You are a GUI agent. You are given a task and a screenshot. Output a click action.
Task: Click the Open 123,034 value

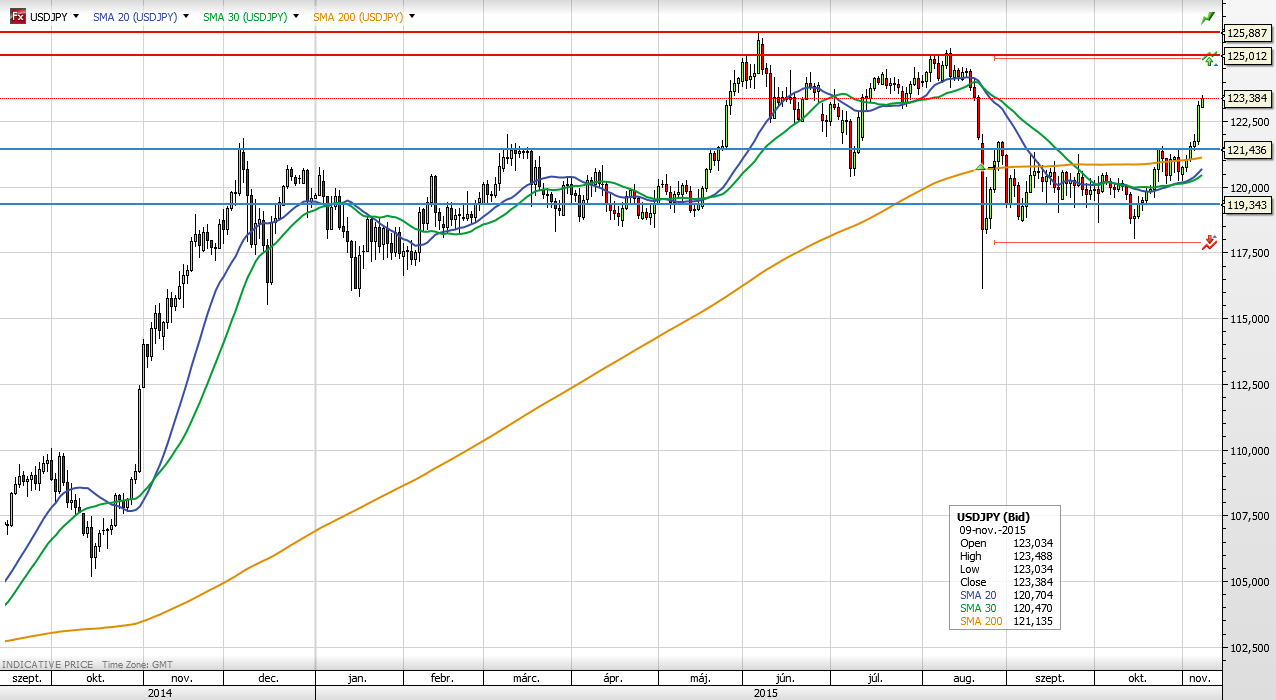[x=1033, y=543]
